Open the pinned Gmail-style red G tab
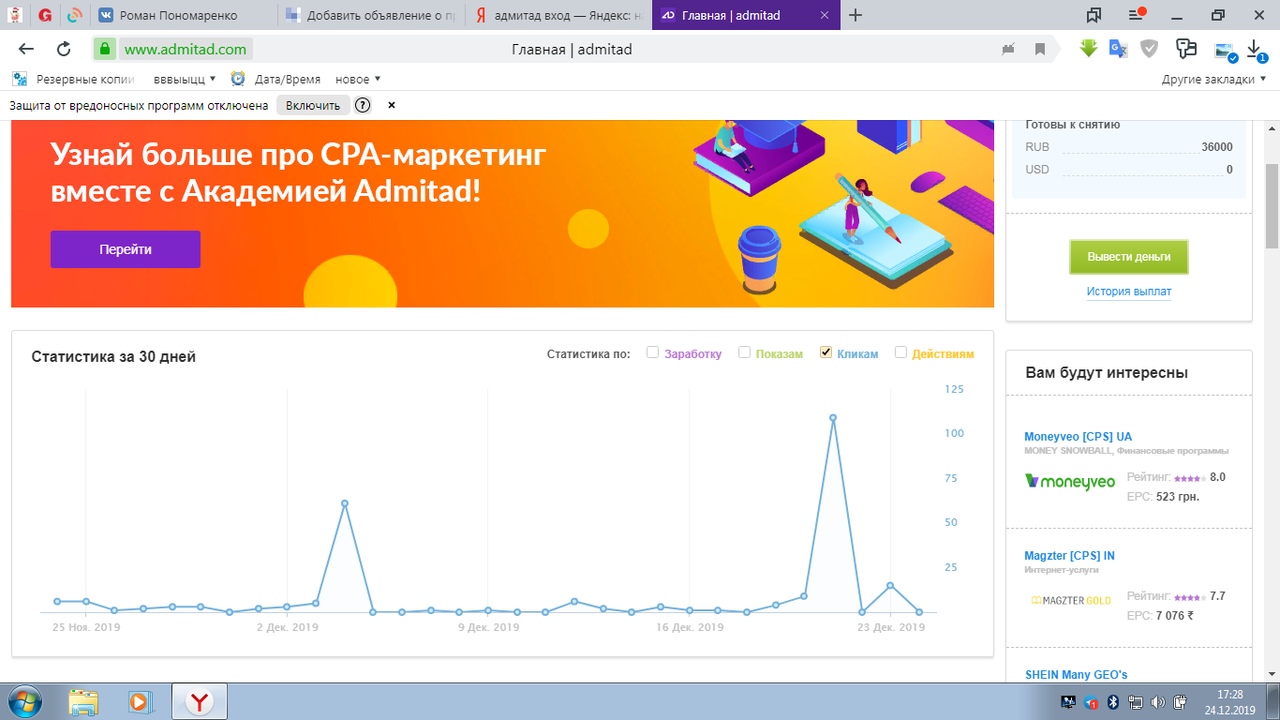The height and width of the screenshot is (720, 1280). point(45,15)
